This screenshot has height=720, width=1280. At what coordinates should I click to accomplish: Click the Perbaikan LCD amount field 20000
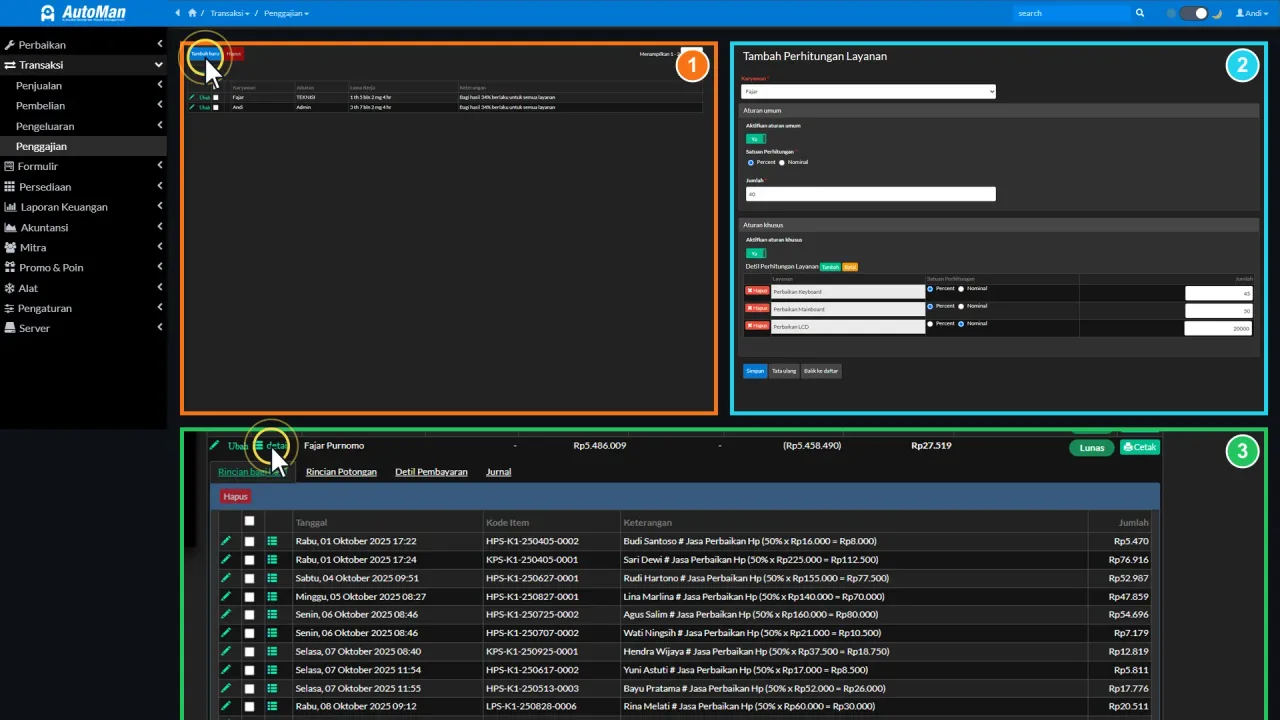point(1219,328)
